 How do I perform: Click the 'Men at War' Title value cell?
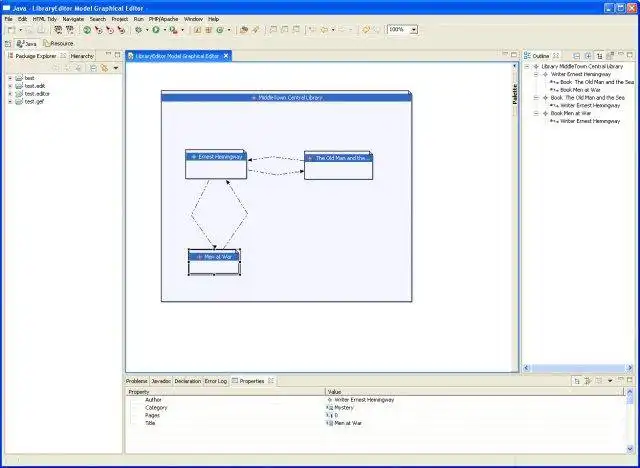coord(474,424)
